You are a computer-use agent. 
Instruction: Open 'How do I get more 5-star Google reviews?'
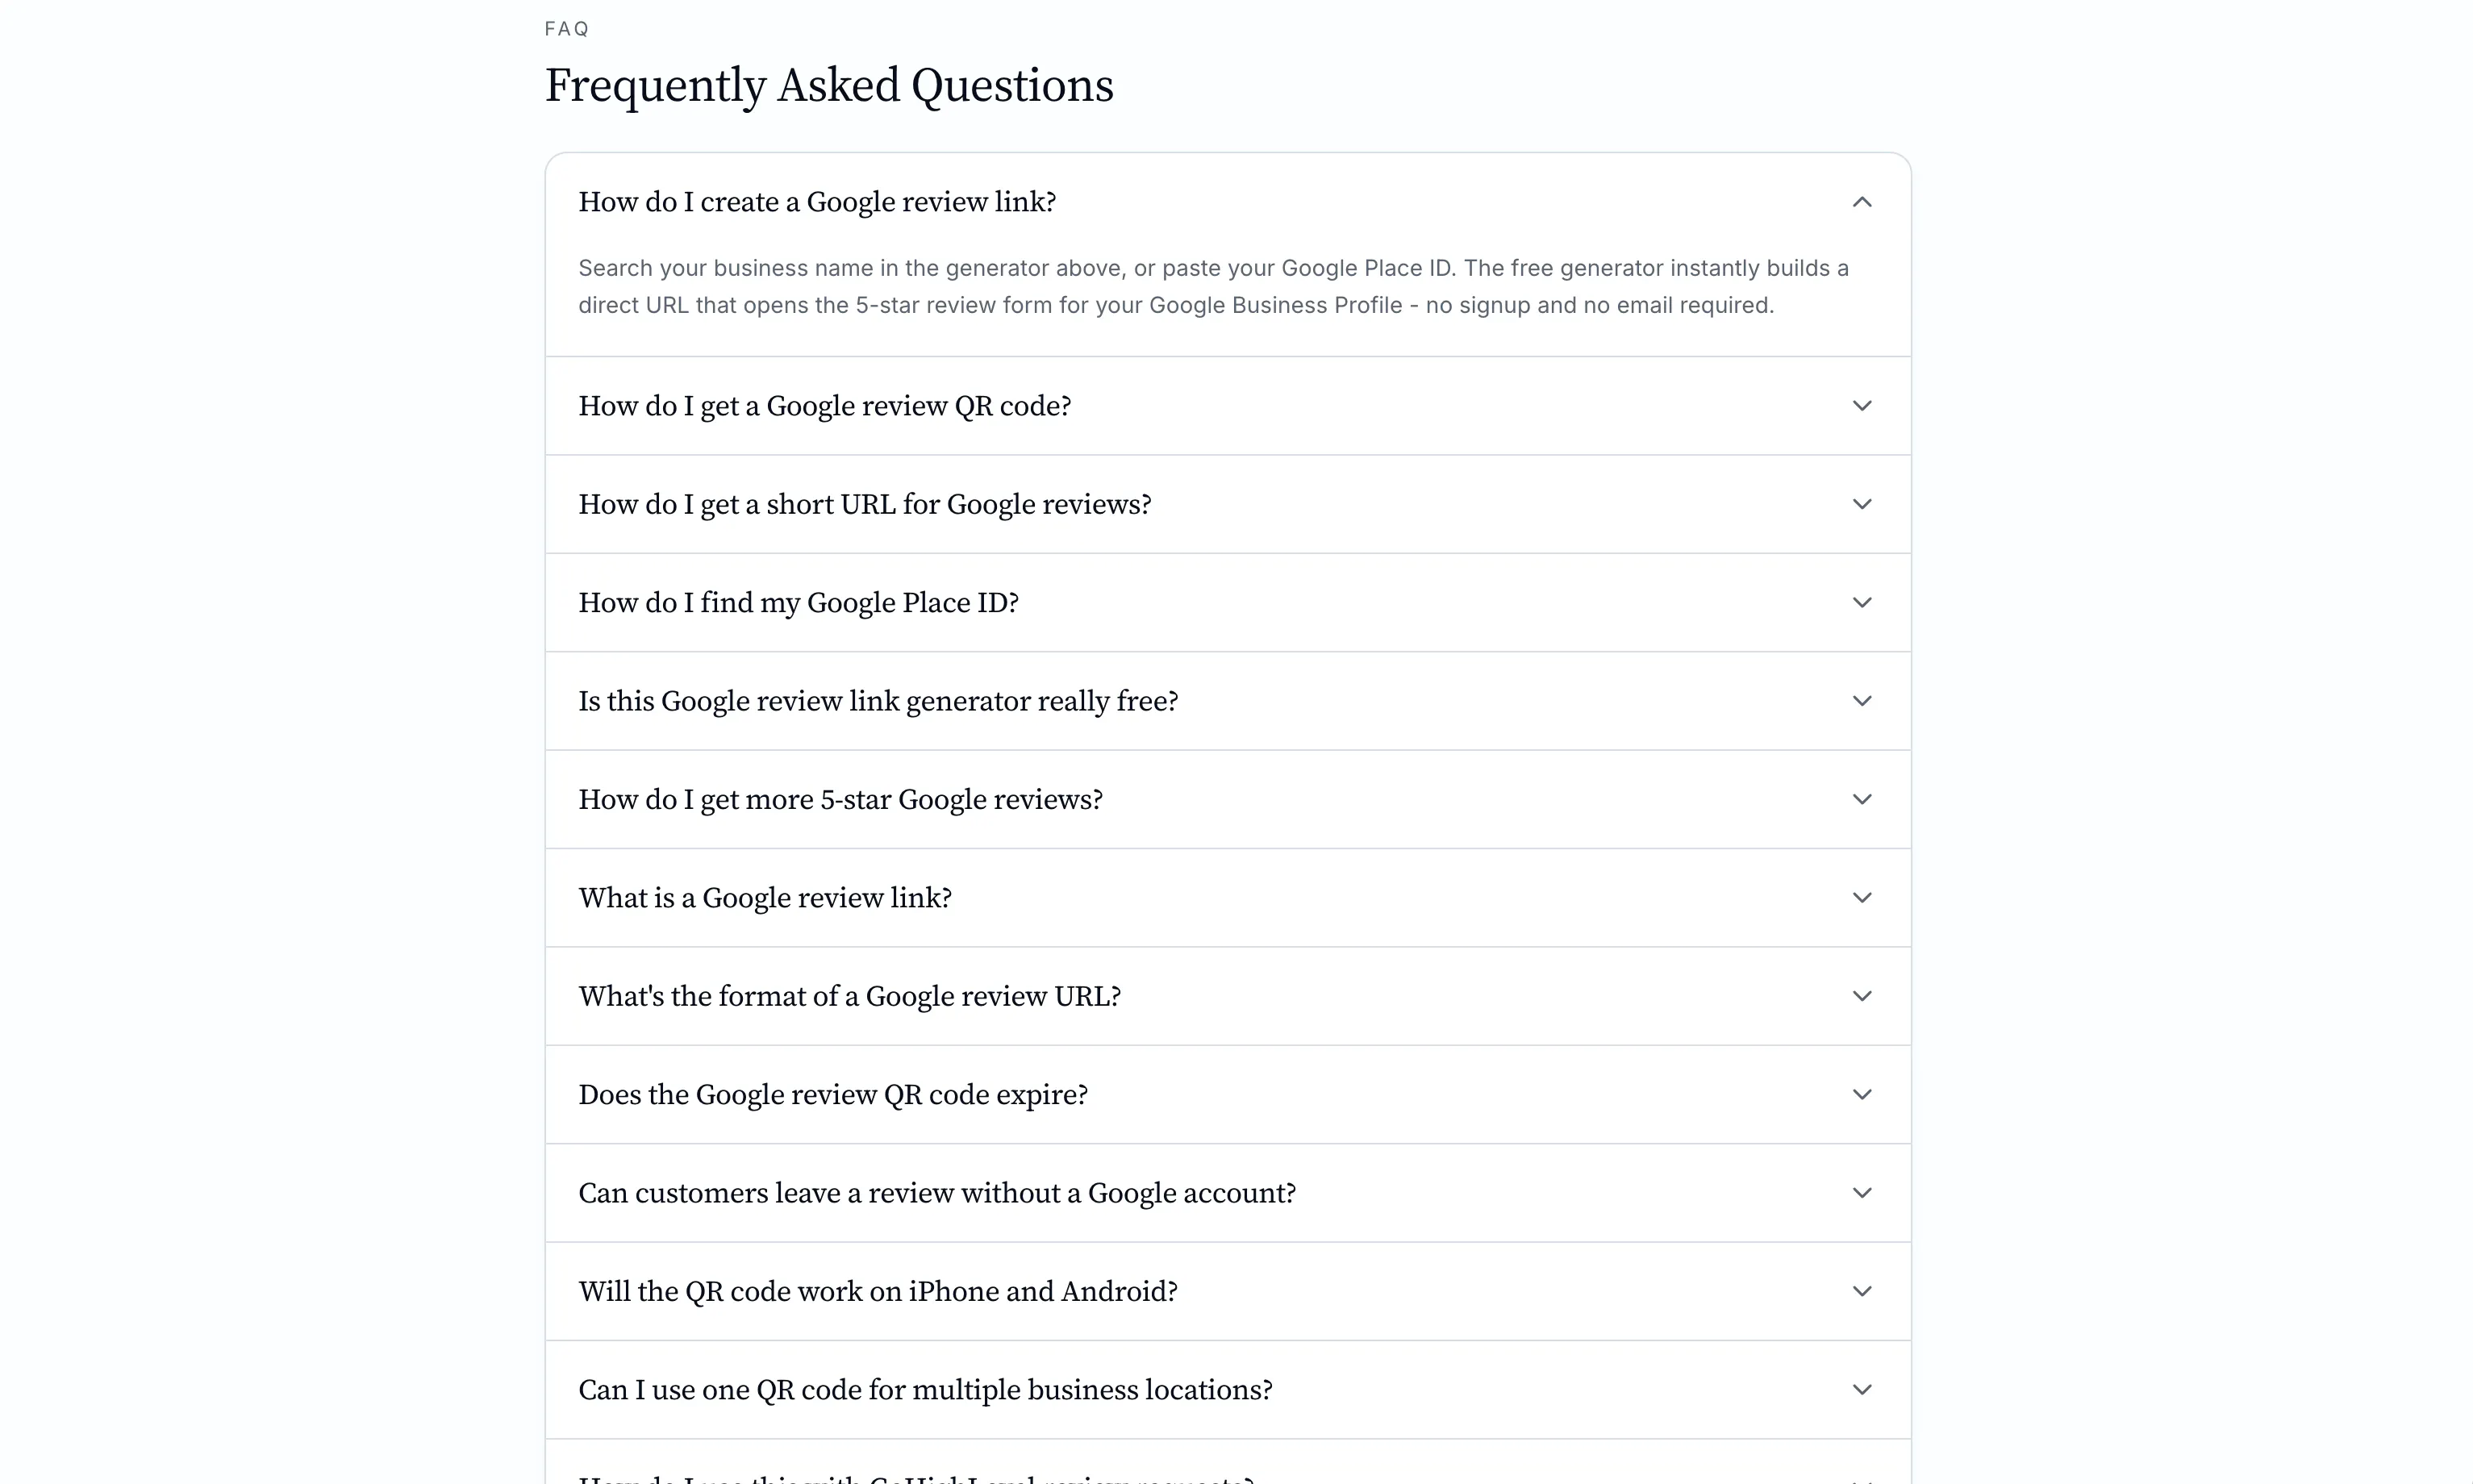(1227, 799)
